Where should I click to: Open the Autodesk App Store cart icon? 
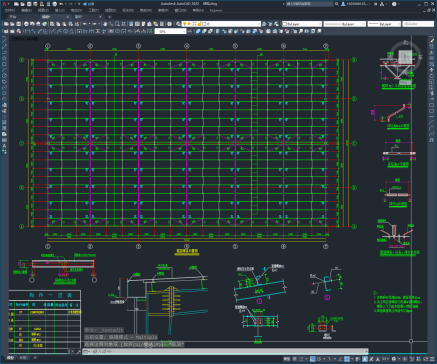click(376, 4)
